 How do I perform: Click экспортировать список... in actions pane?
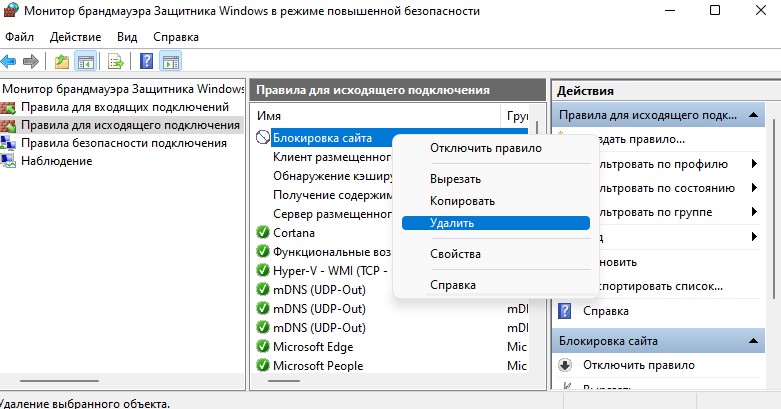coord(661,286)
